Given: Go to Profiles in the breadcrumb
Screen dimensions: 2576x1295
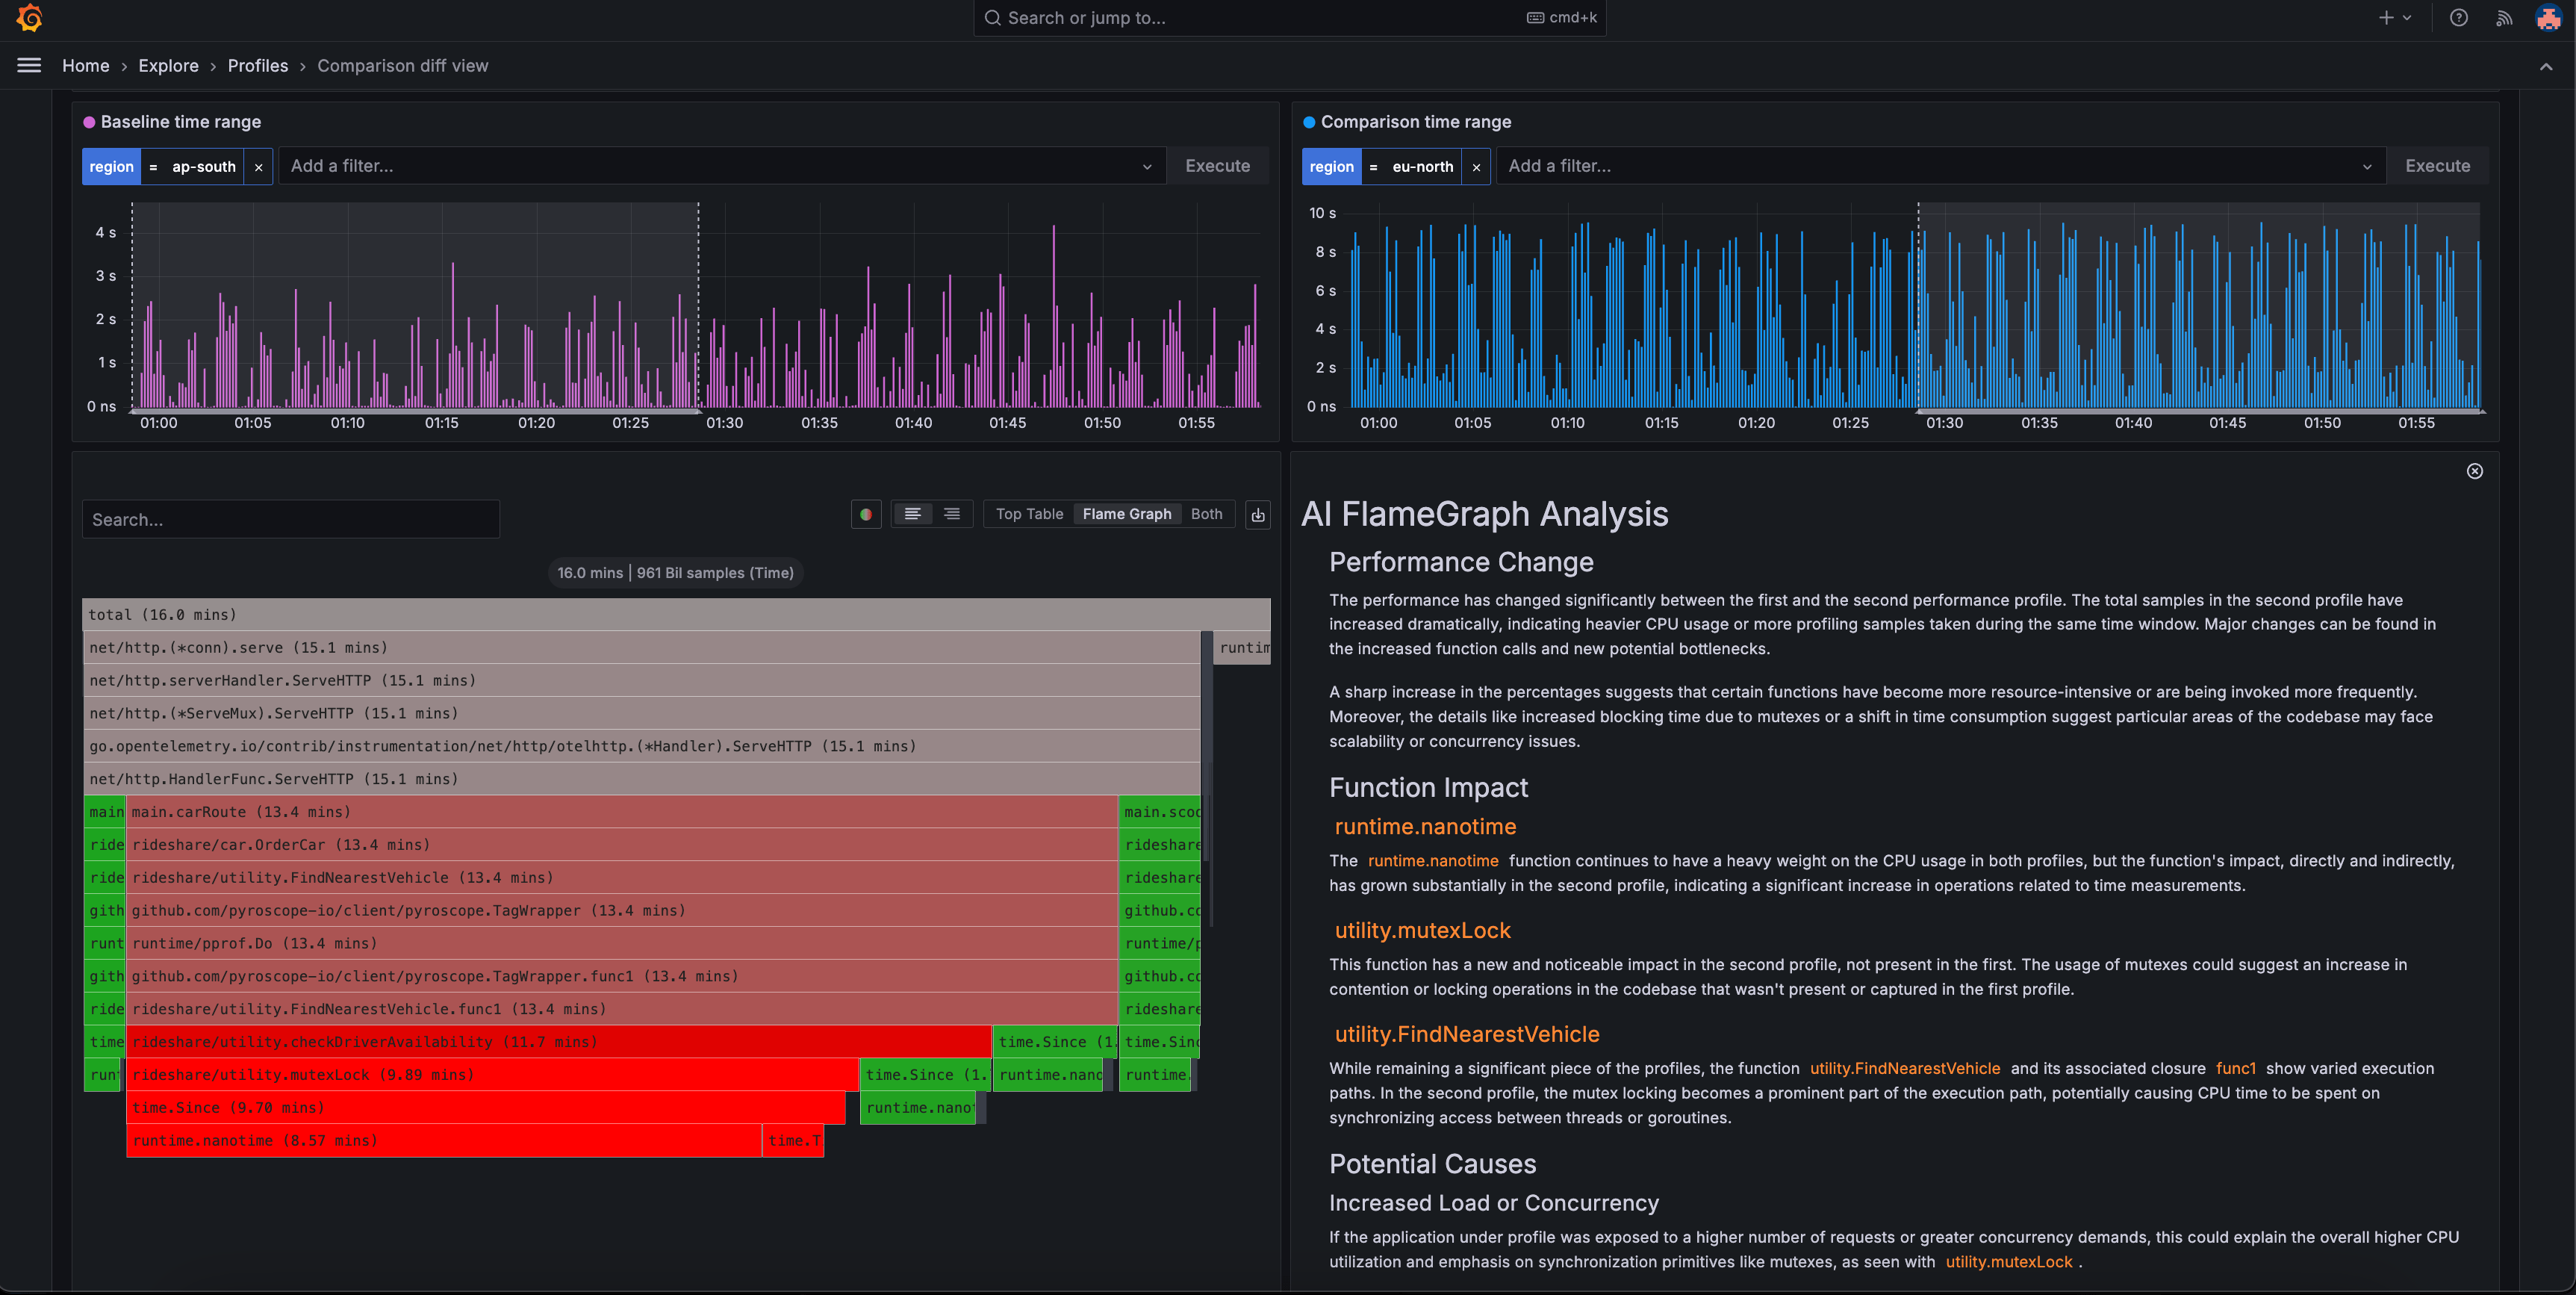Looking at the screenshot, I should tap(257, 66).
